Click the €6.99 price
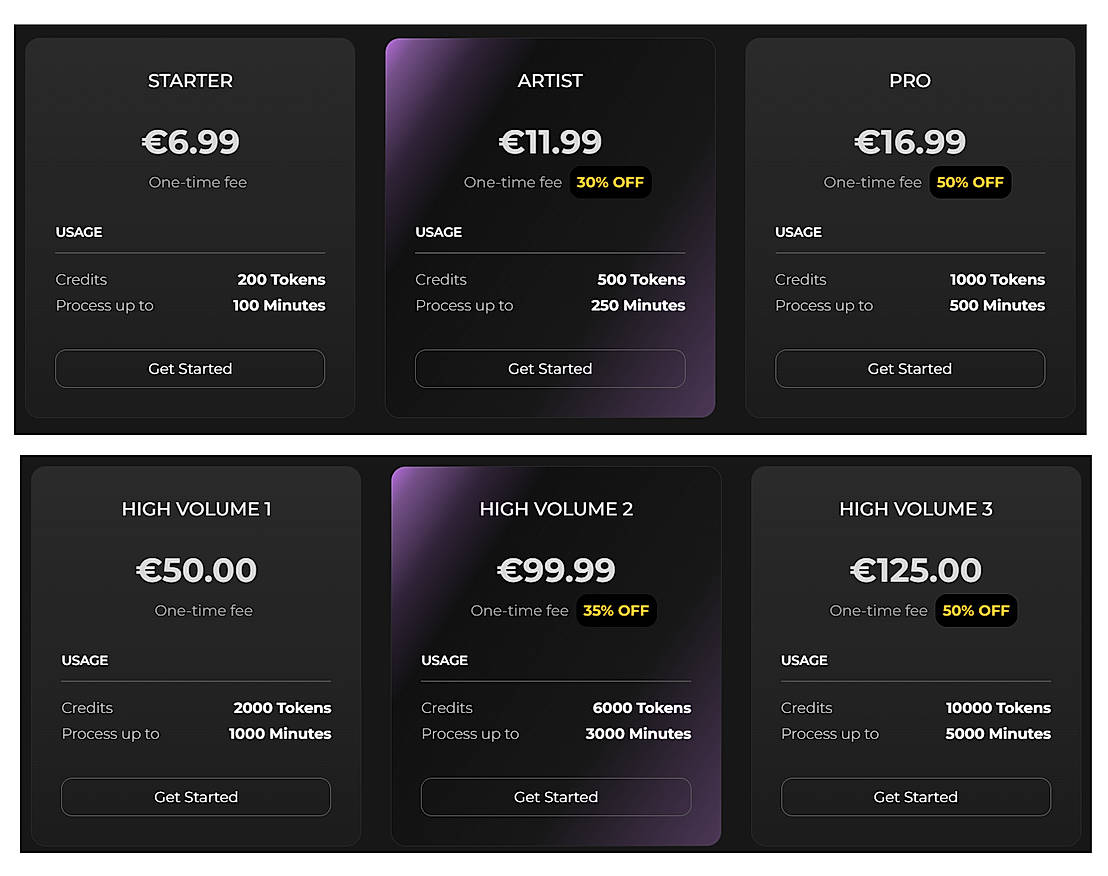This screenshot has width=1108, height=876. [x=190, y=142]
